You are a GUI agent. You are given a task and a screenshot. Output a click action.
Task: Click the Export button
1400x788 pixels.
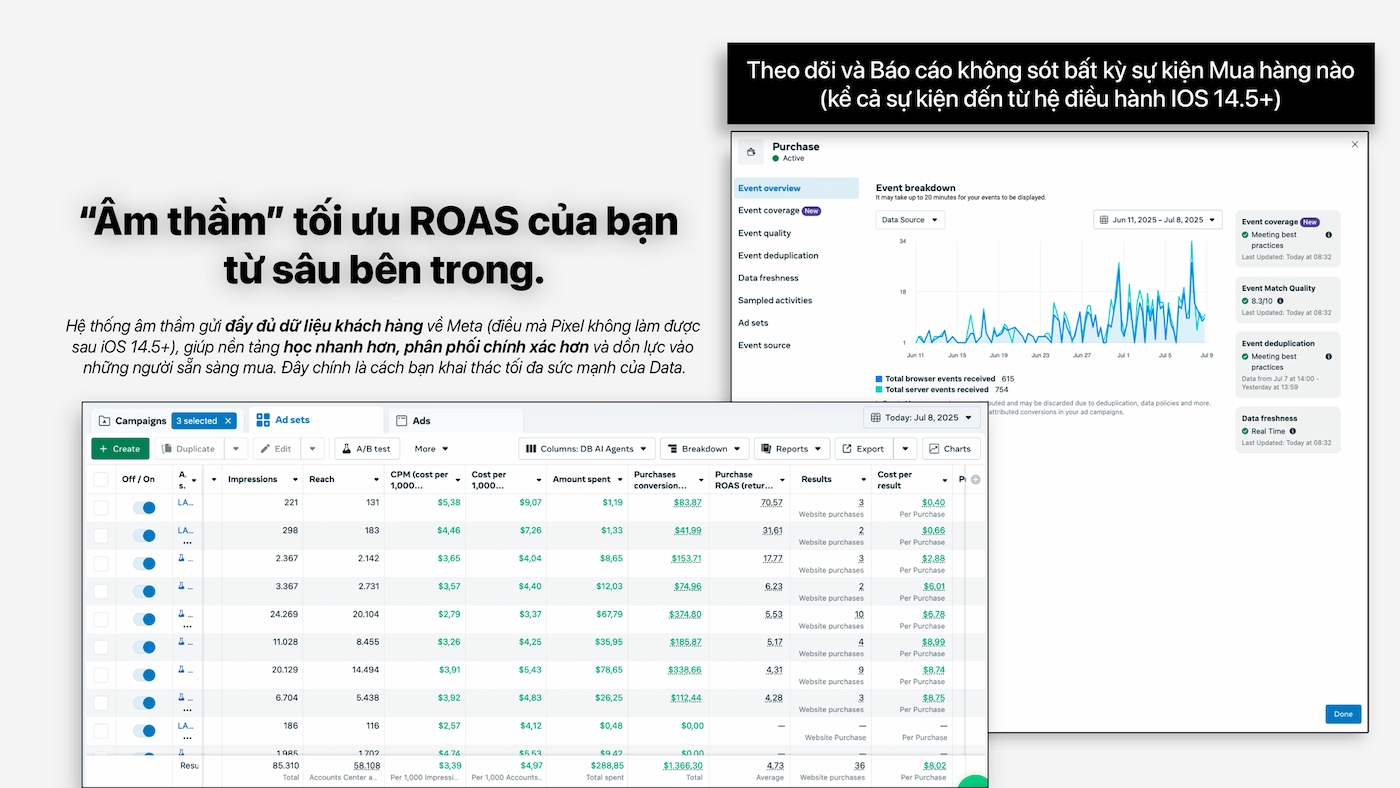click(862, 449)
